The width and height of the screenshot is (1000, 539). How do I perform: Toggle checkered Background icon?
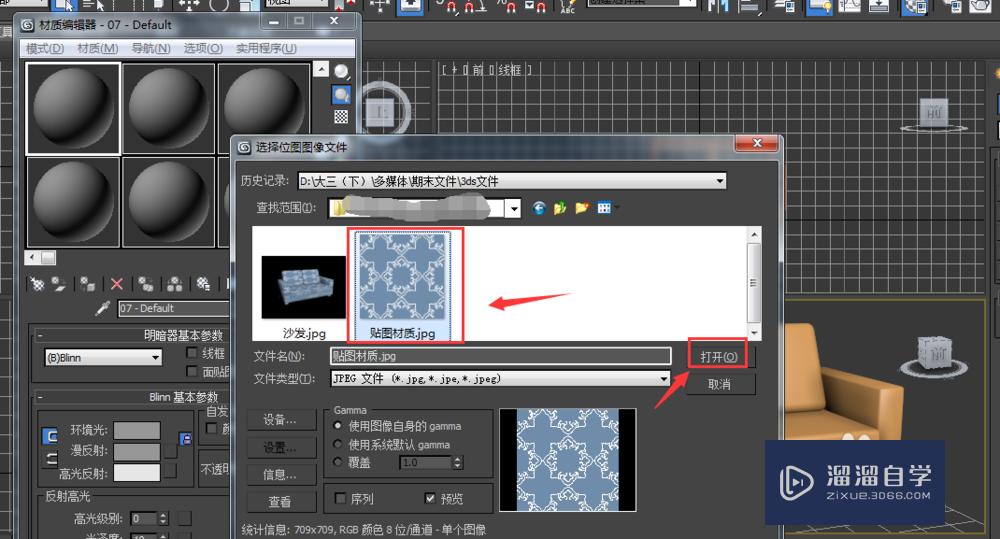(342, 117)
